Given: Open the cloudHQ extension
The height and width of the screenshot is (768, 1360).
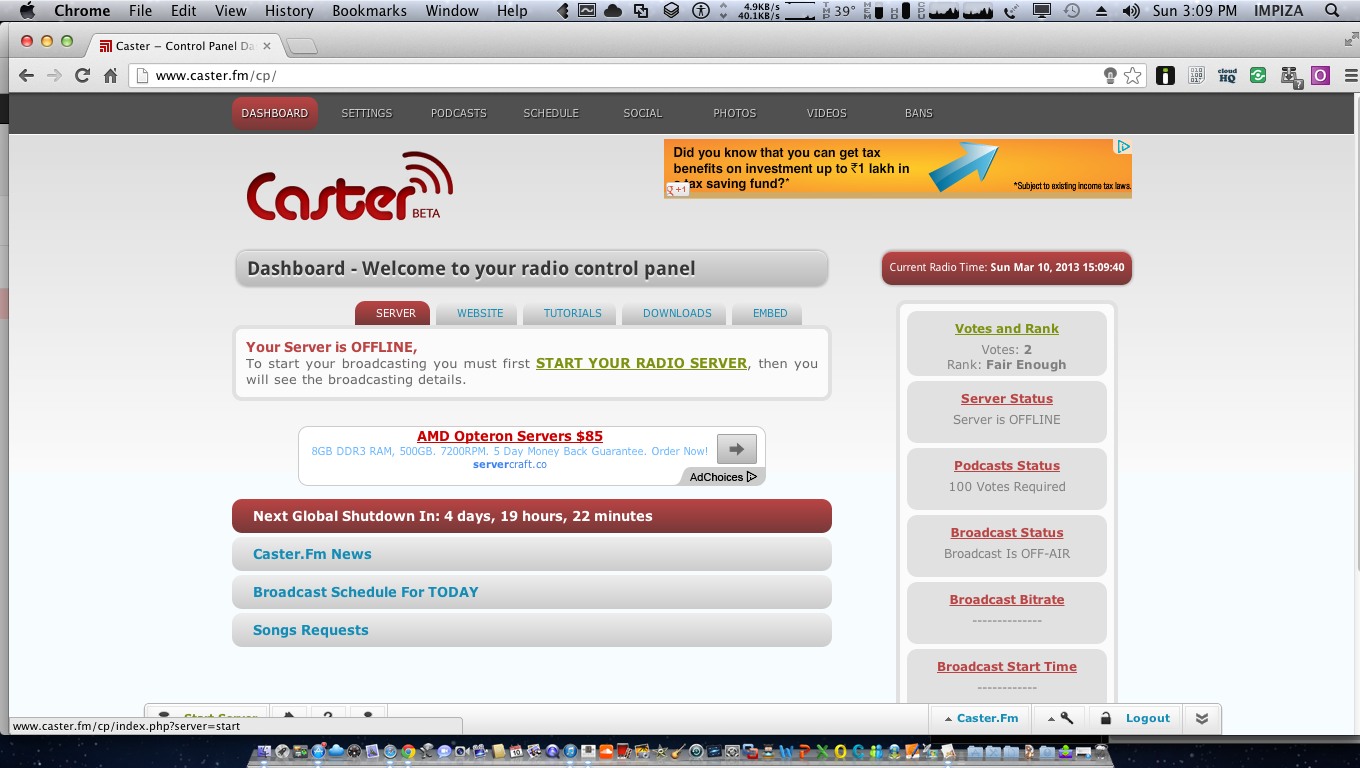Looking at the screenshot, I should [1227, 75].
